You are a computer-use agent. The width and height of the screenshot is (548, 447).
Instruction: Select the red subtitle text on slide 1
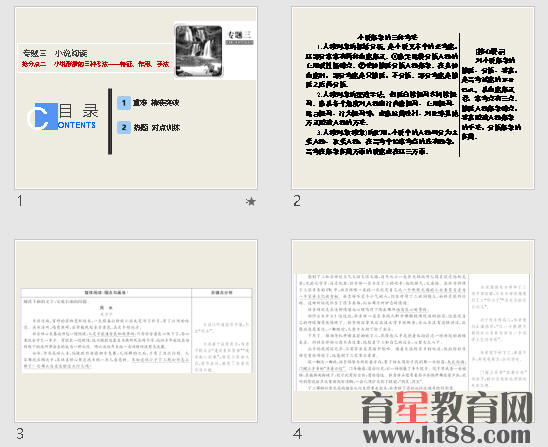95,64
